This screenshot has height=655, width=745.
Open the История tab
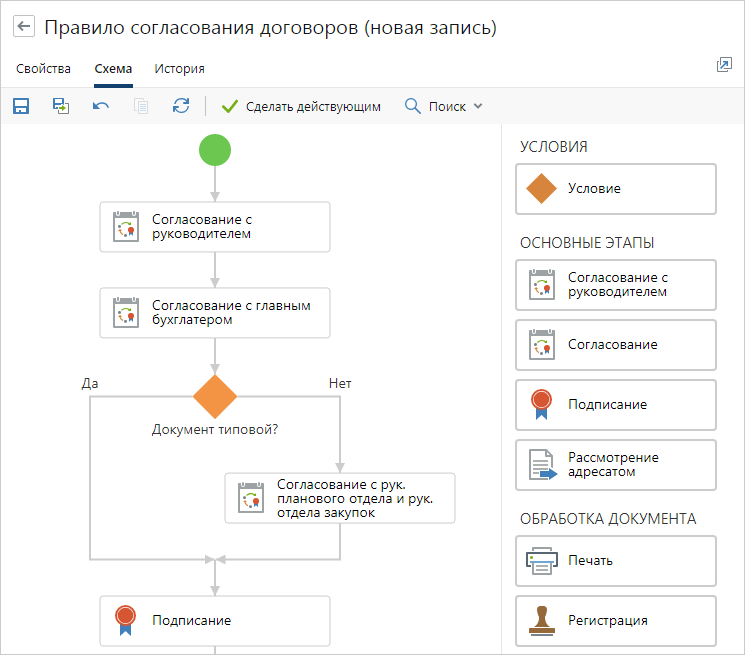pos(179,69)
